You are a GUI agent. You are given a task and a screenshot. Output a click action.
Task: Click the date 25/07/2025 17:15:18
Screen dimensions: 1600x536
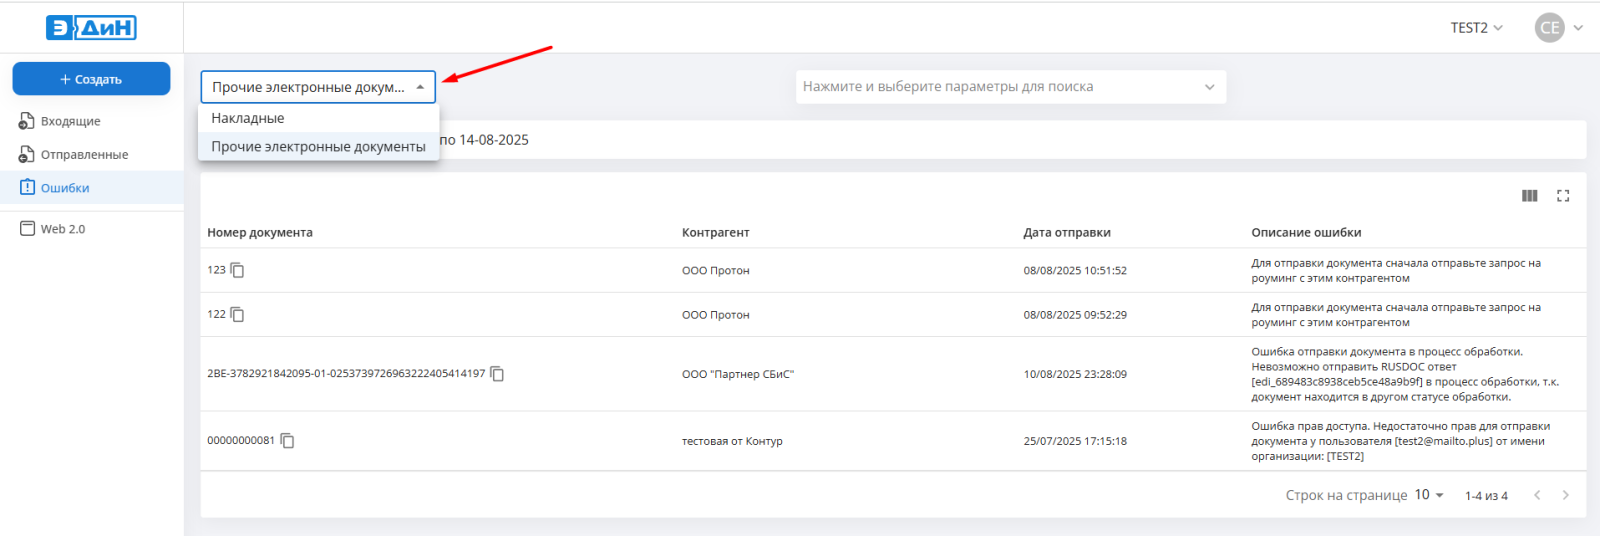1075,441
